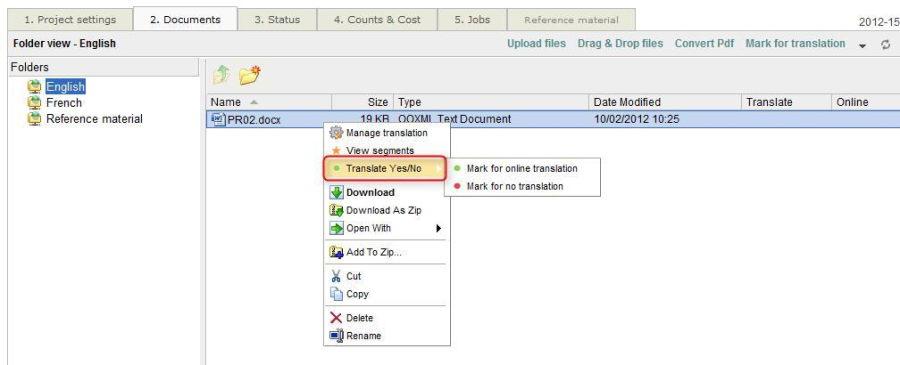
Task: Select the French folder in tree
Action: point(64,103)
